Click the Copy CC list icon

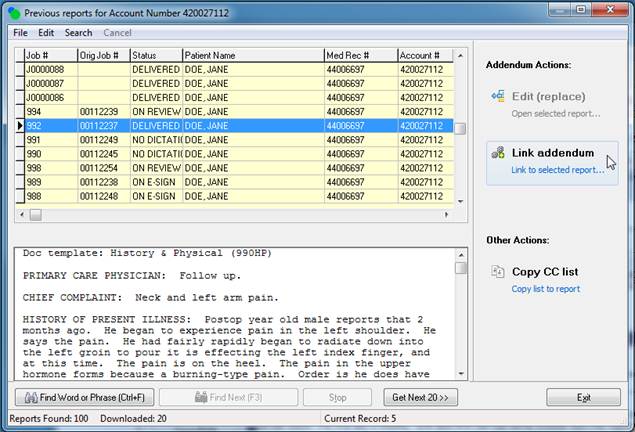[x=498, y=272]
